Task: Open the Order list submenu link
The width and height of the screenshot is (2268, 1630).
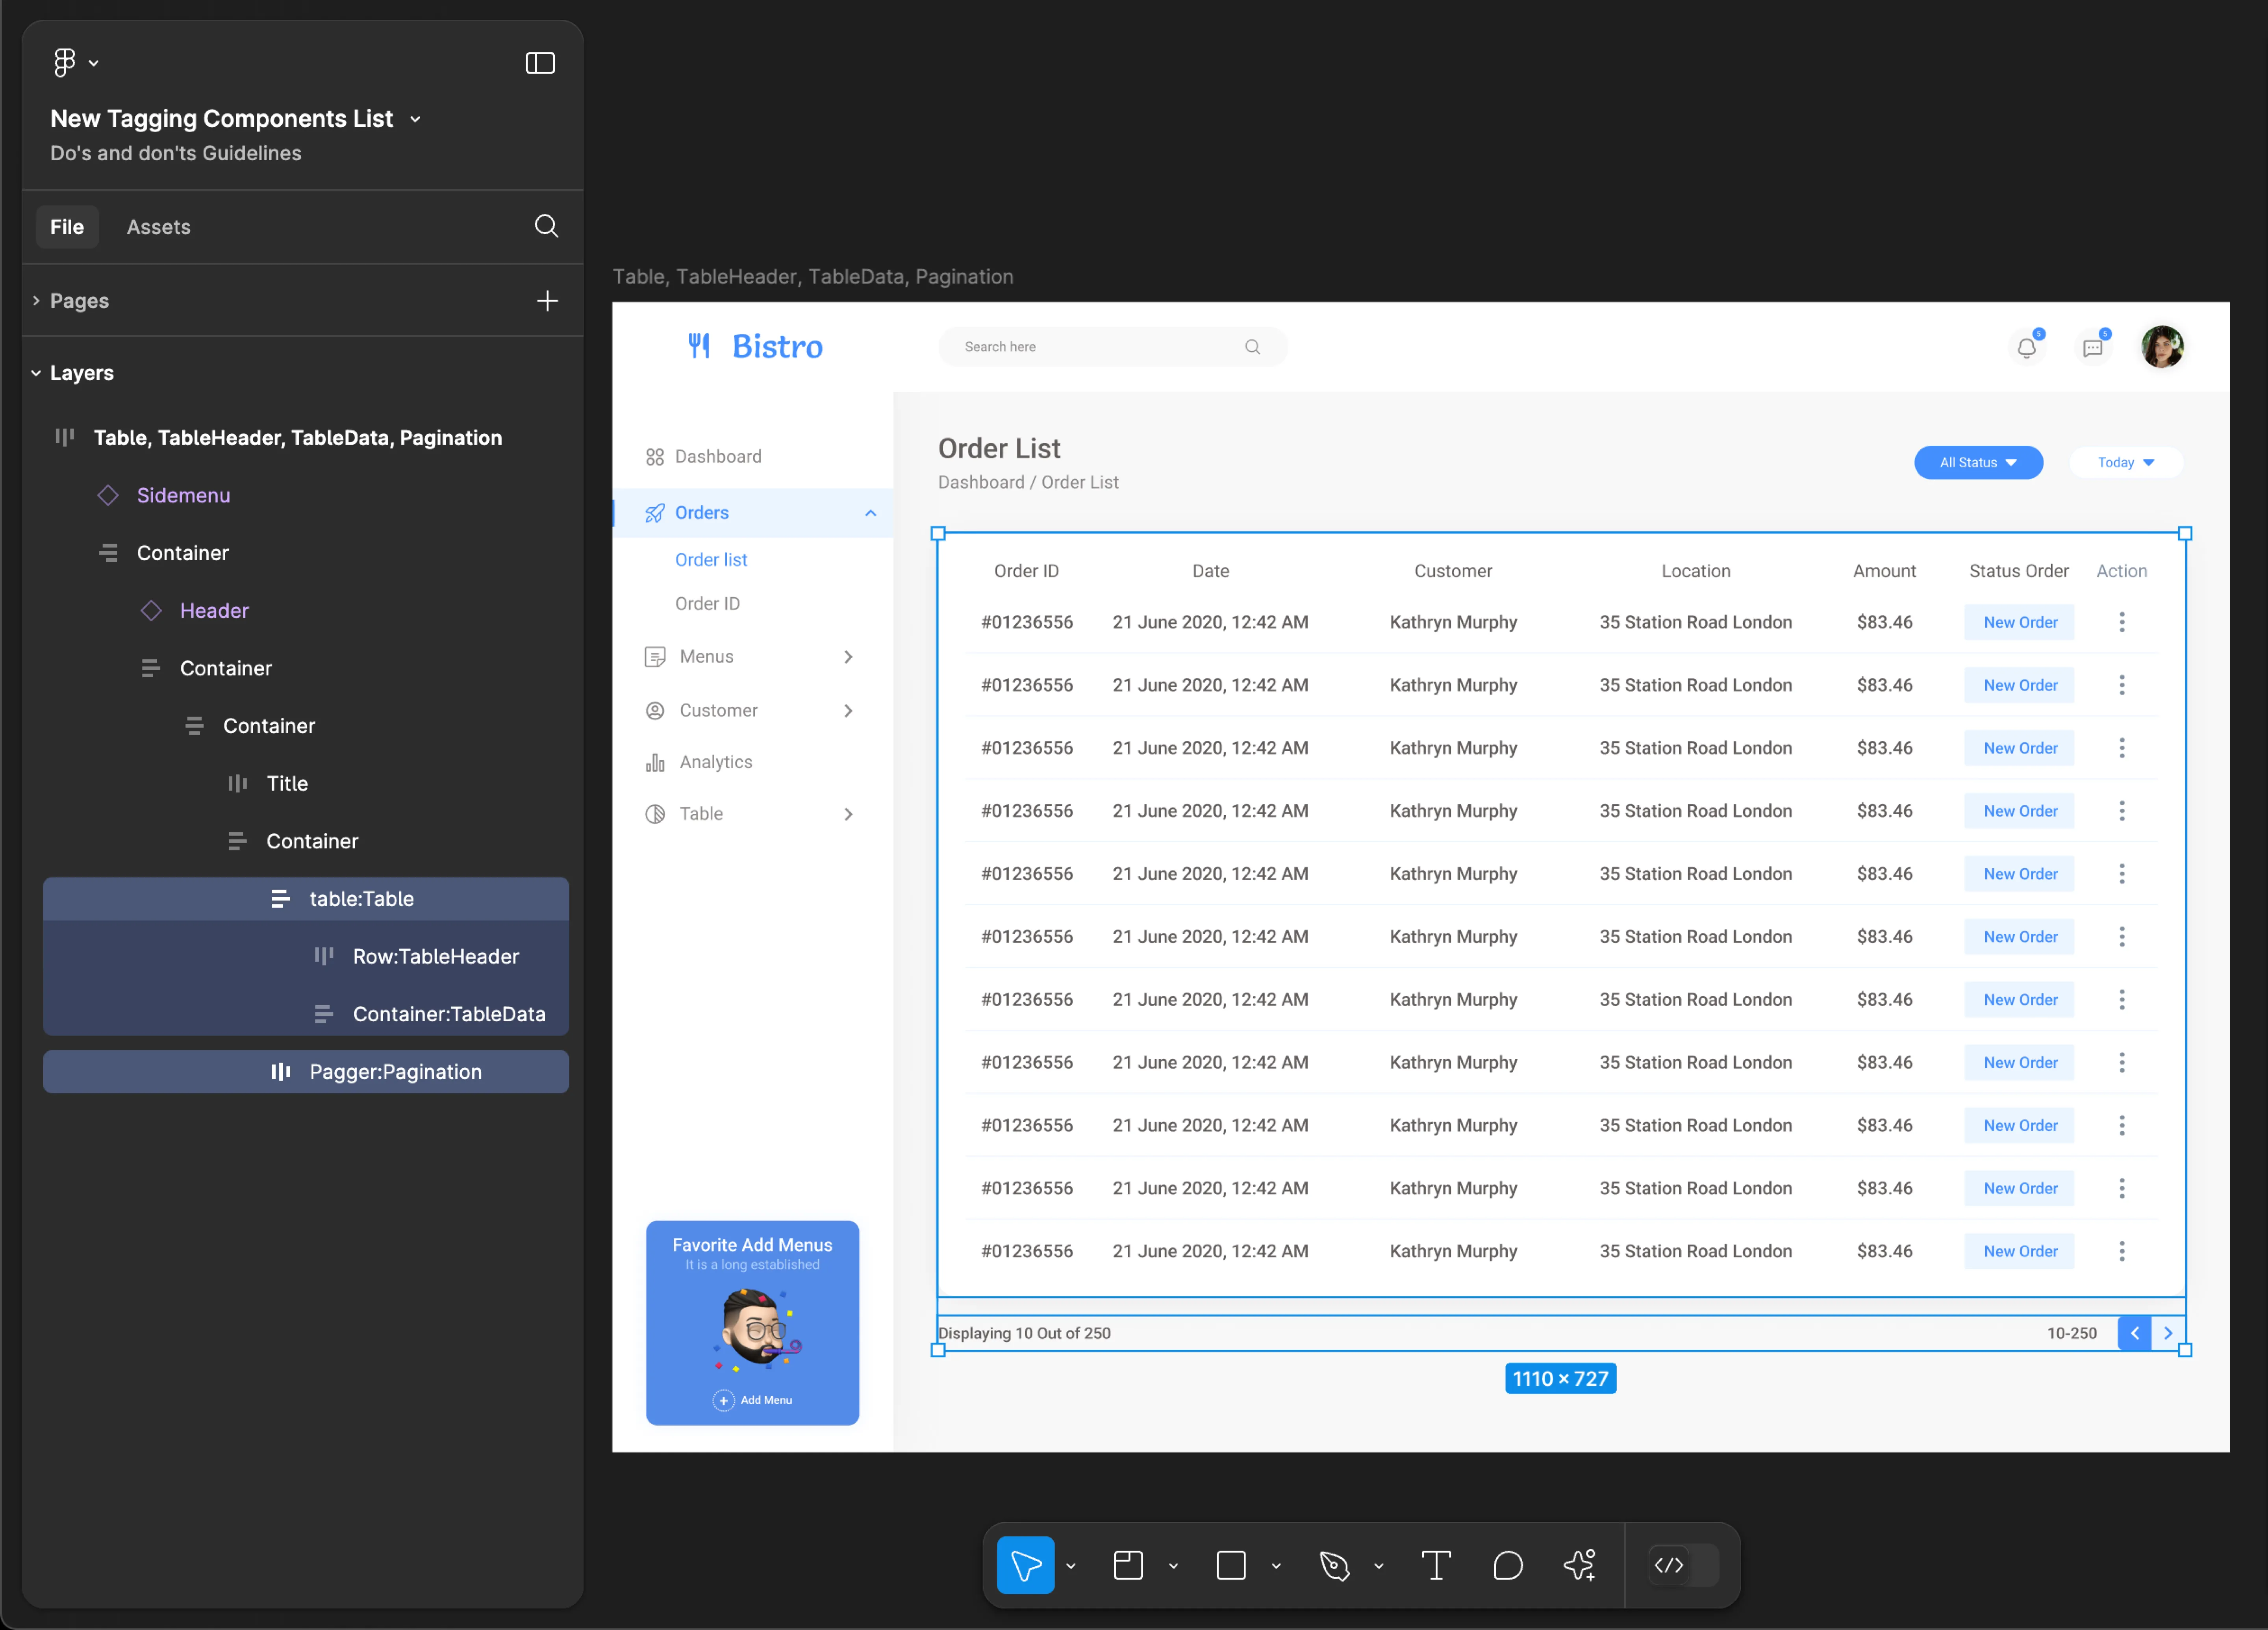Action: click(711, 559)
